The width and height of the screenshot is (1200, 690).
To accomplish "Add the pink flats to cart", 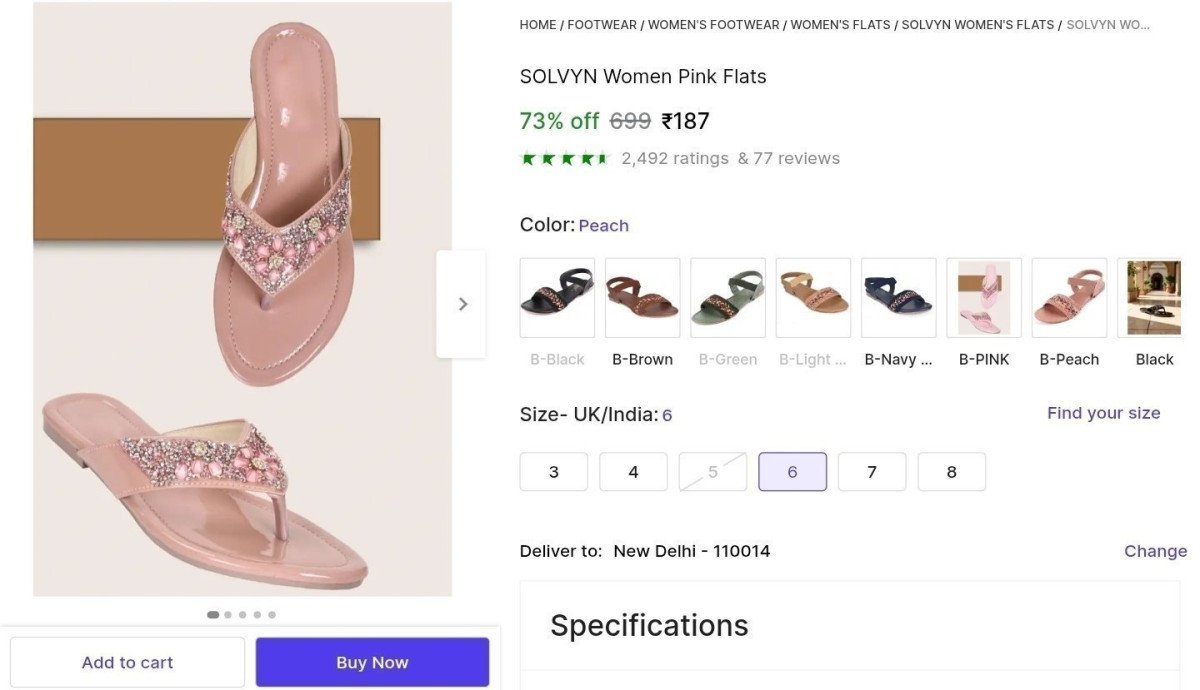I will click(x=127, y=661).
